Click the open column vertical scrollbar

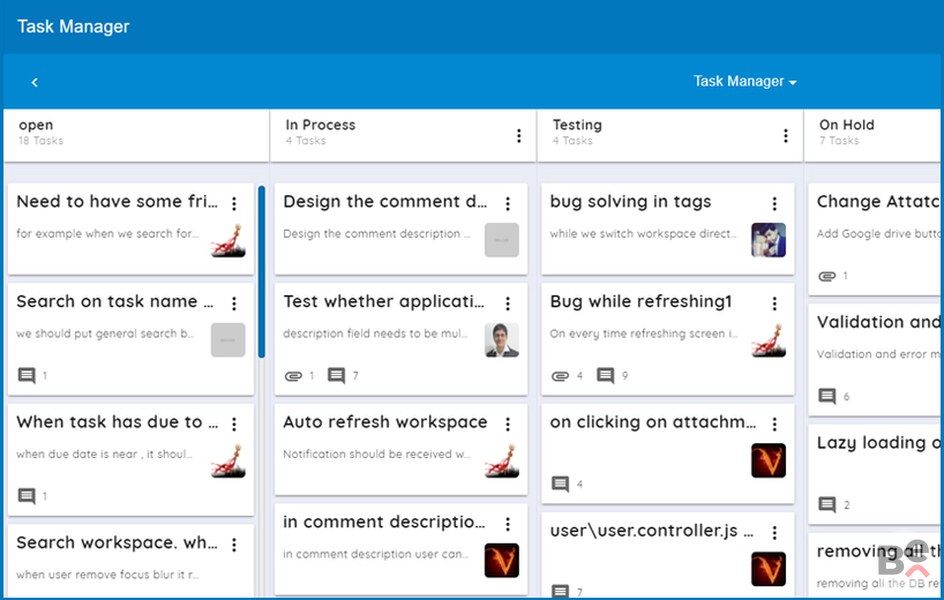(262, 270)
